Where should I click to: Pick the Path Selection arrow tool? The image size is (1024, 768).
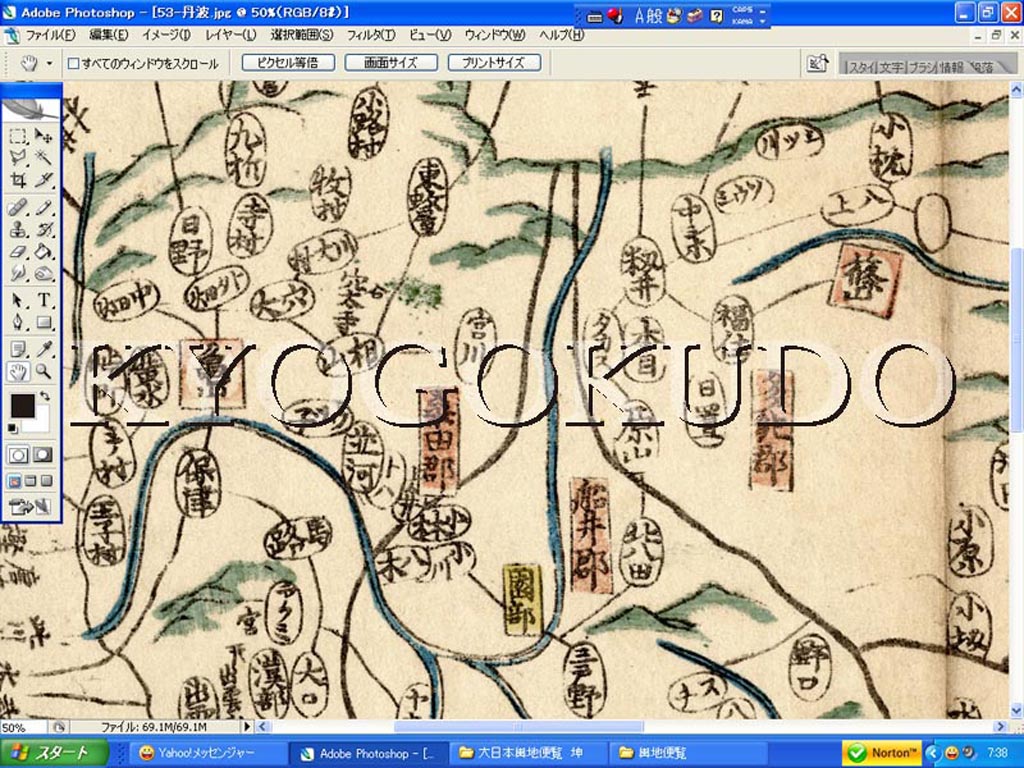coord(18,300)
